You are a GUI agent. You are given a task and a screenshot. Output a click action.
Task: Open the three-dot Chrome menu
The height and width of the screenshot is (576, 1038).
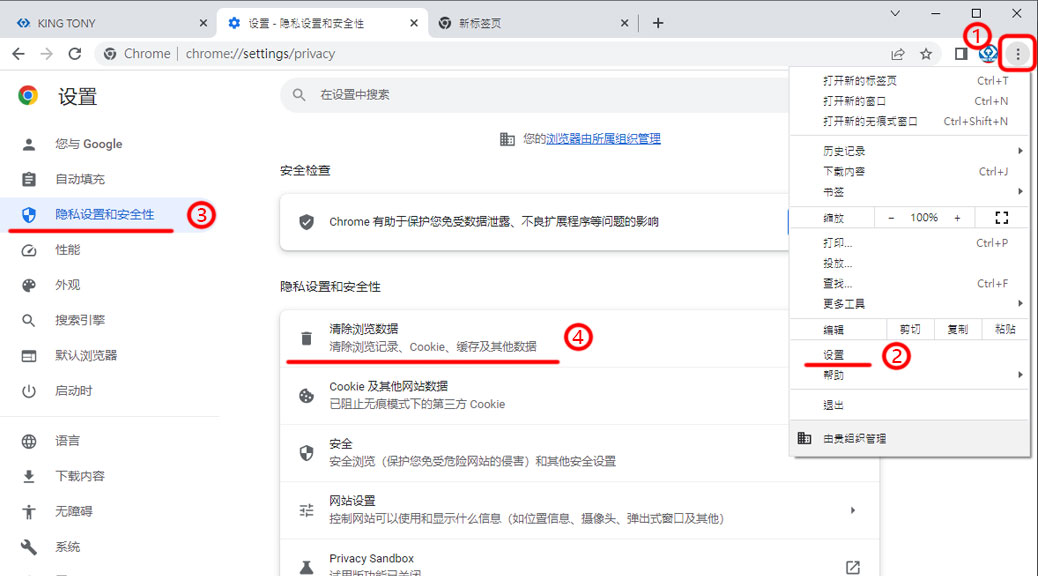(x=1018, y=54)
